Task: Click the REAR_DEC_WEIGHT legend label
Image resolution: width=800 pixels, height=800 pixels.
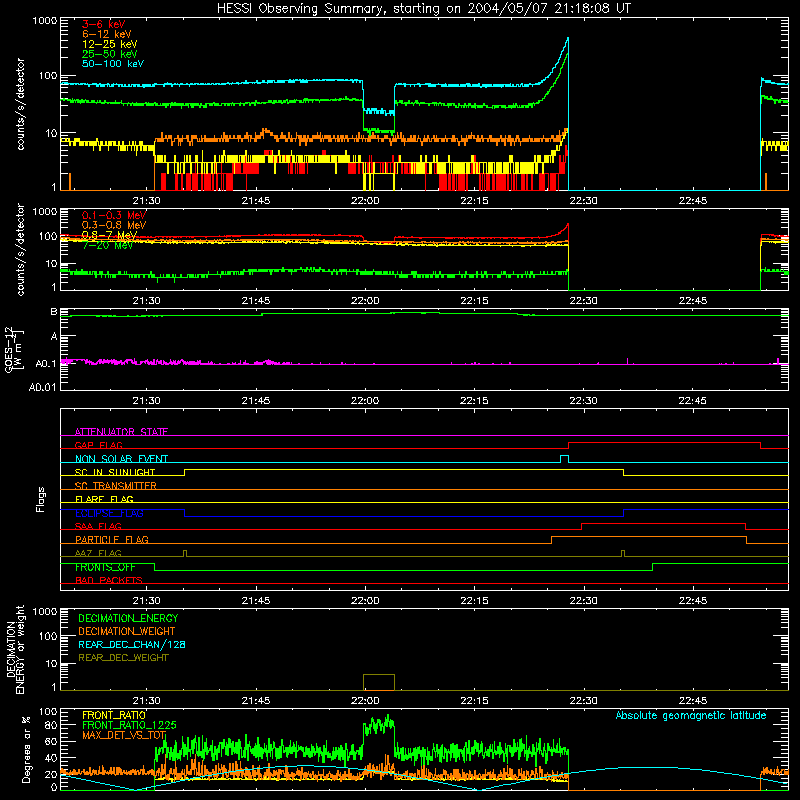Action: click(x=123, y=658)
